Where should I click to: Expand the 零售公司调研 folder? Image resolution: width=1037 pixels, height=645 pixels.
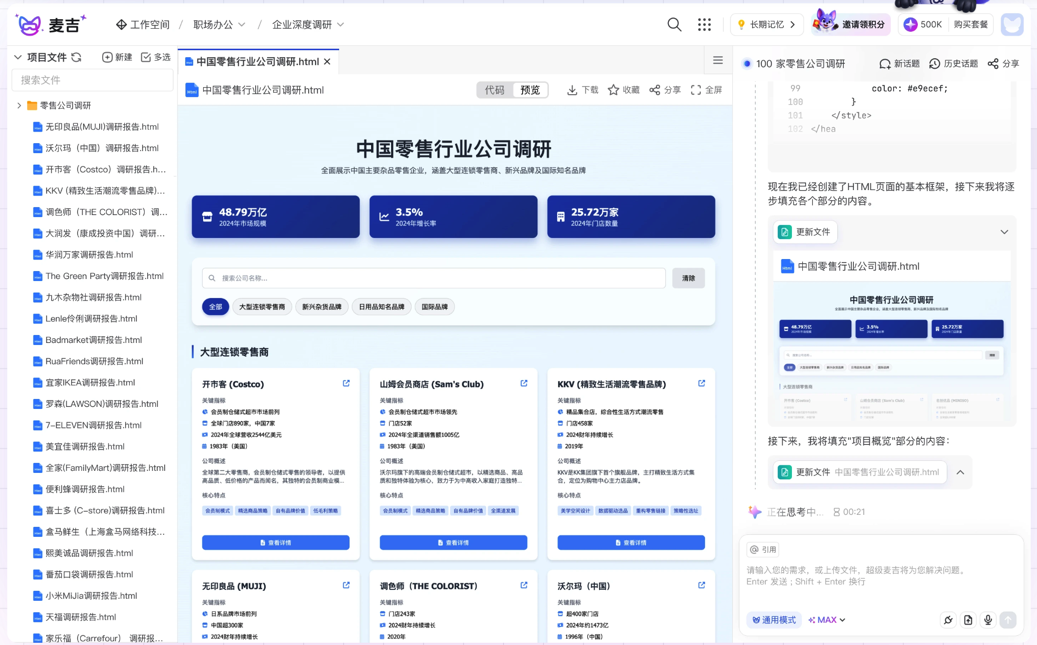19,105
